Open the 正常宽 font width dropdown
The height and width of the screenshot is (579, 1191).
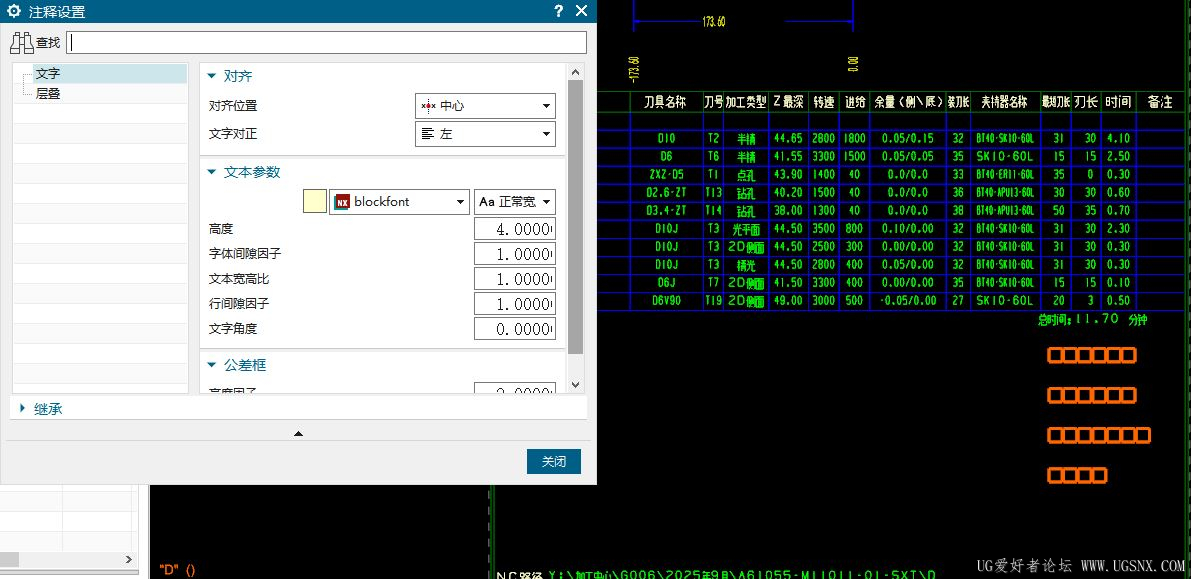(x=515, y=202)
